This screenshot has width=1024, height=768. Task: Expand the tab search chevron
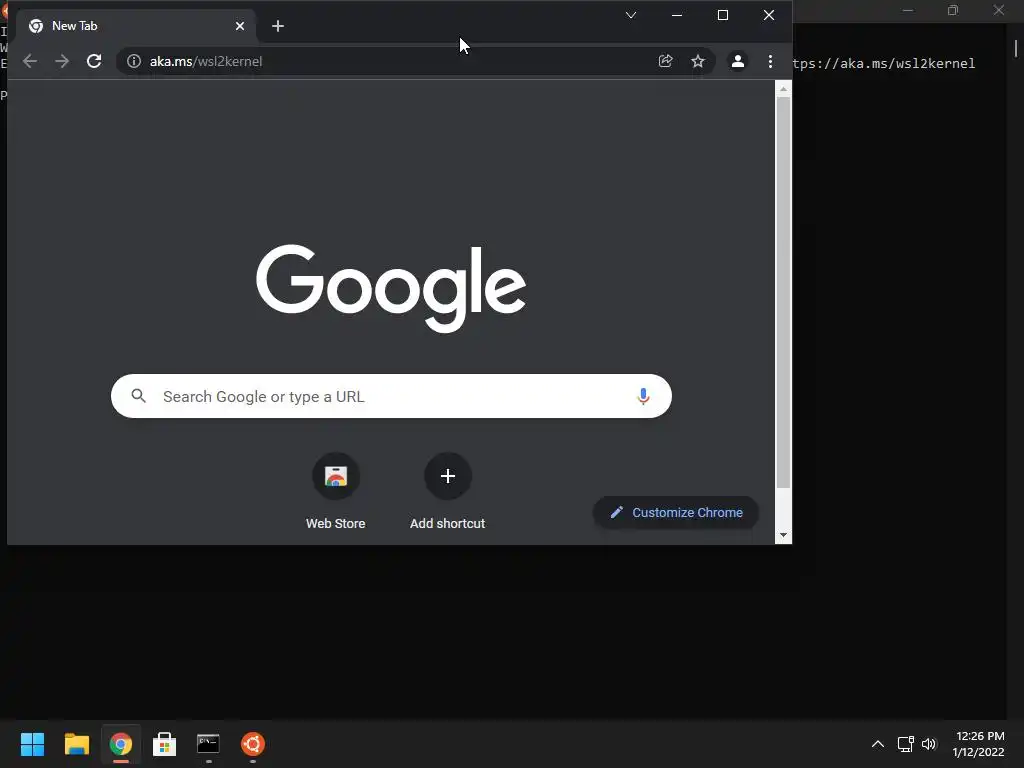click(631, 15)
